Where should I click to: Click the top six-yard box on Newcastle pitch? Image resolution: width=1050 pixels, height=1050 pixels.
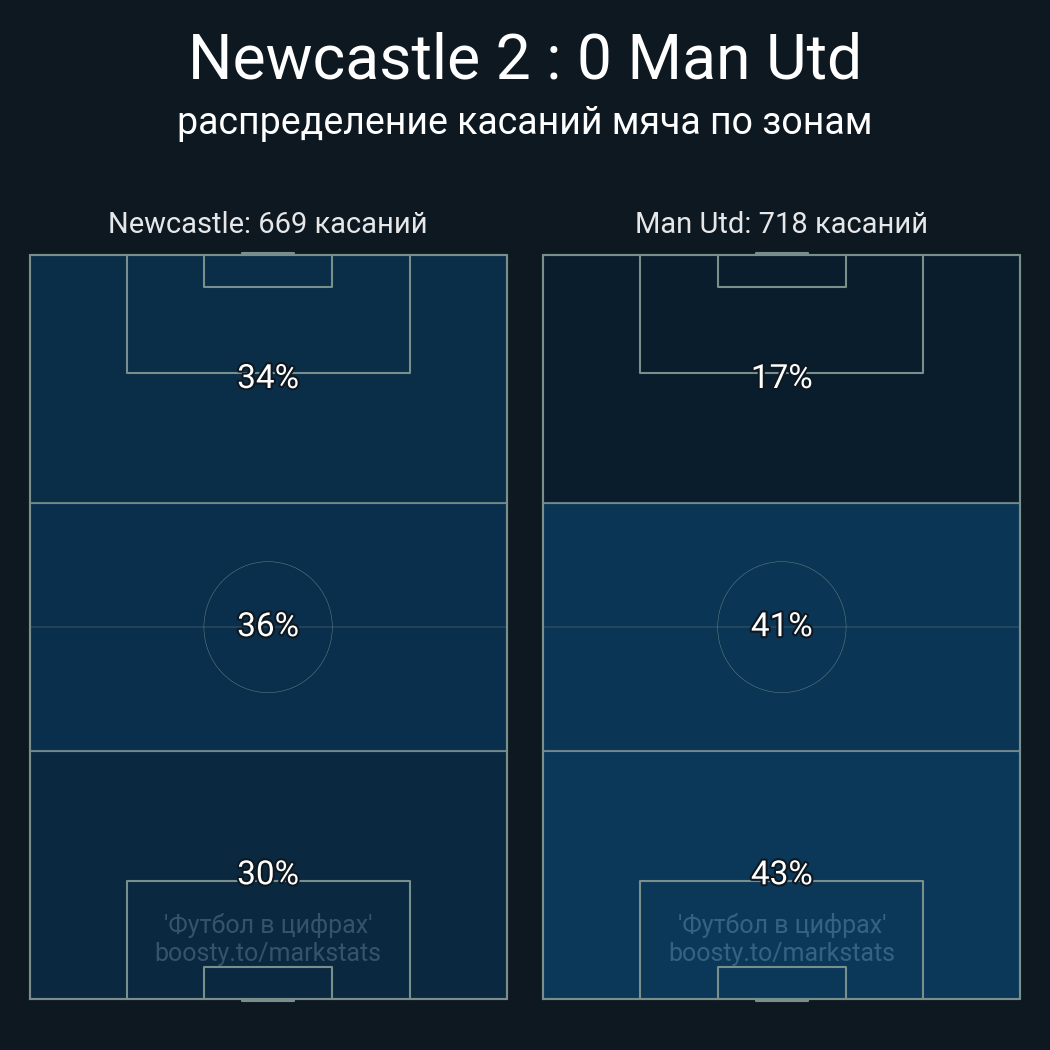tap(268, 271)
